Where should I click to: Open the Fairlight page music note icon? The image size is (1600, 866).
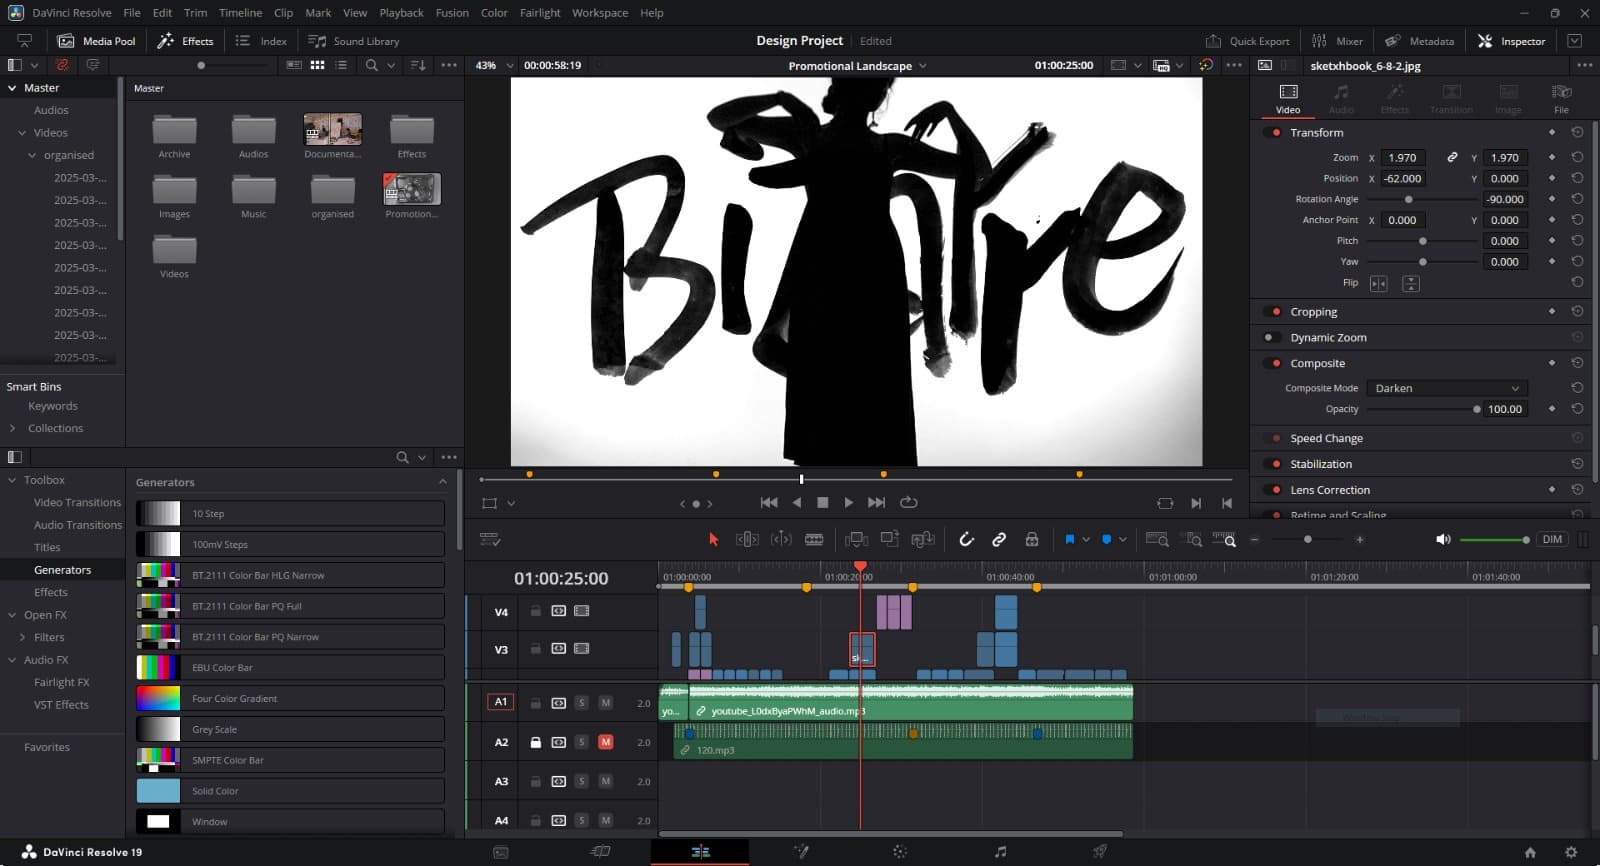coord(1000,852)
